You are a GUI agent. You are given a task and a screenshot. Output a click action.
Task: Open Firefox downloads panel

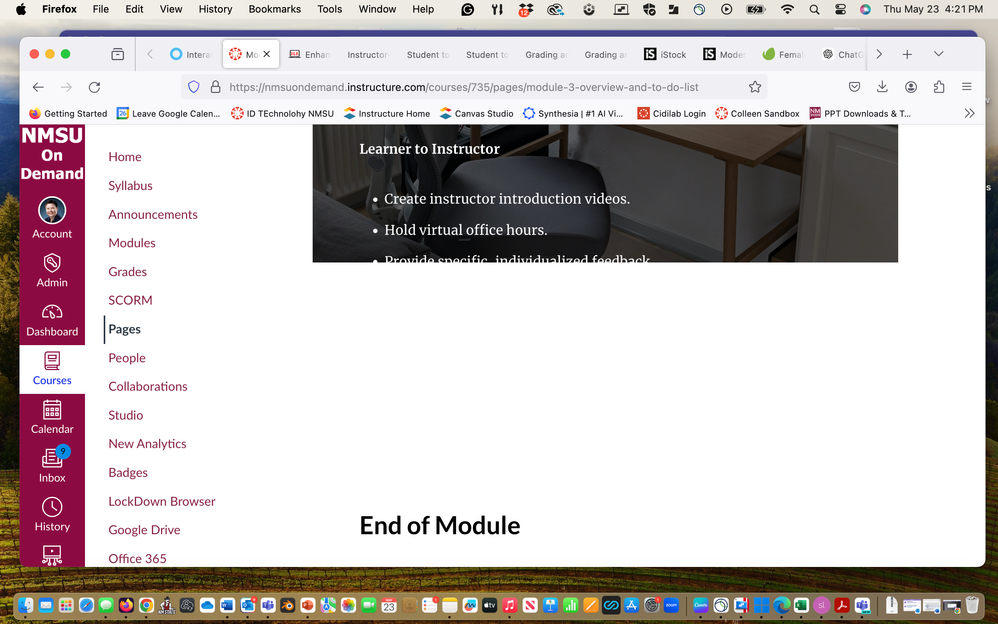pos(882,87)
